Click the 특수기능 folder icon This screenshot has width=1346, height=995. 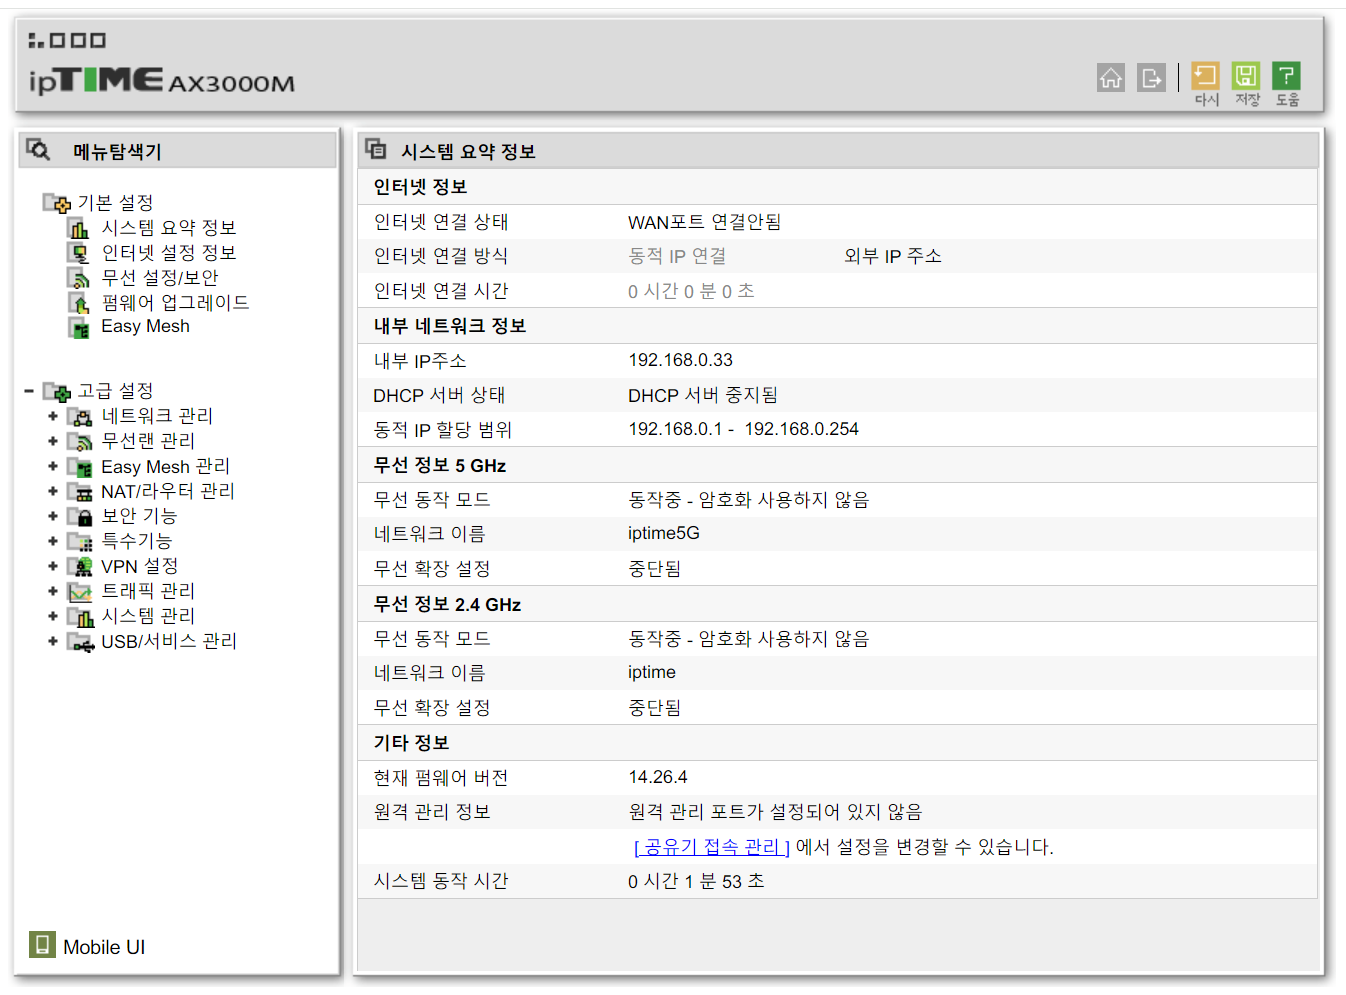pos(79,541)
